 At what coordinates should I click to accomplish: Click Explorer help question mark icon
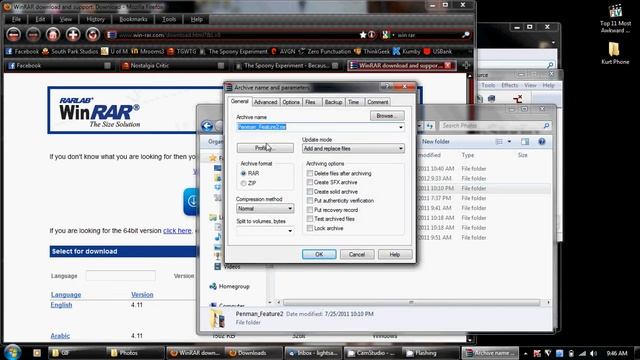click(542, 142)
